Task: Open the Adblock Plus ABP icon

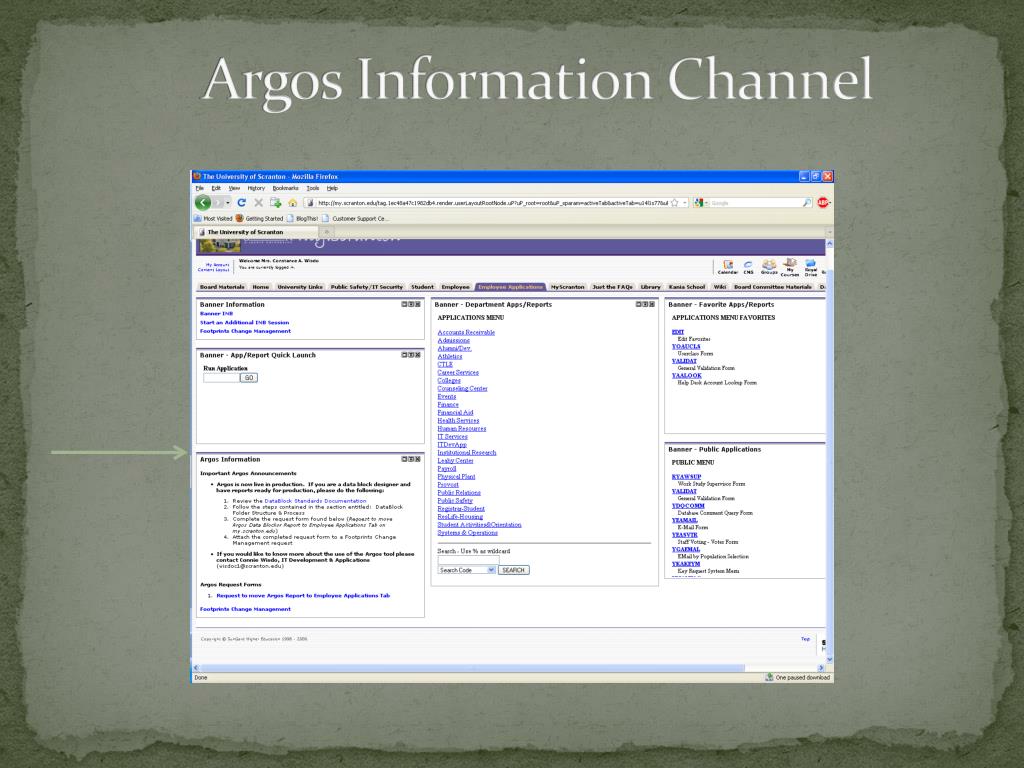Action: (x=823, y=203)
